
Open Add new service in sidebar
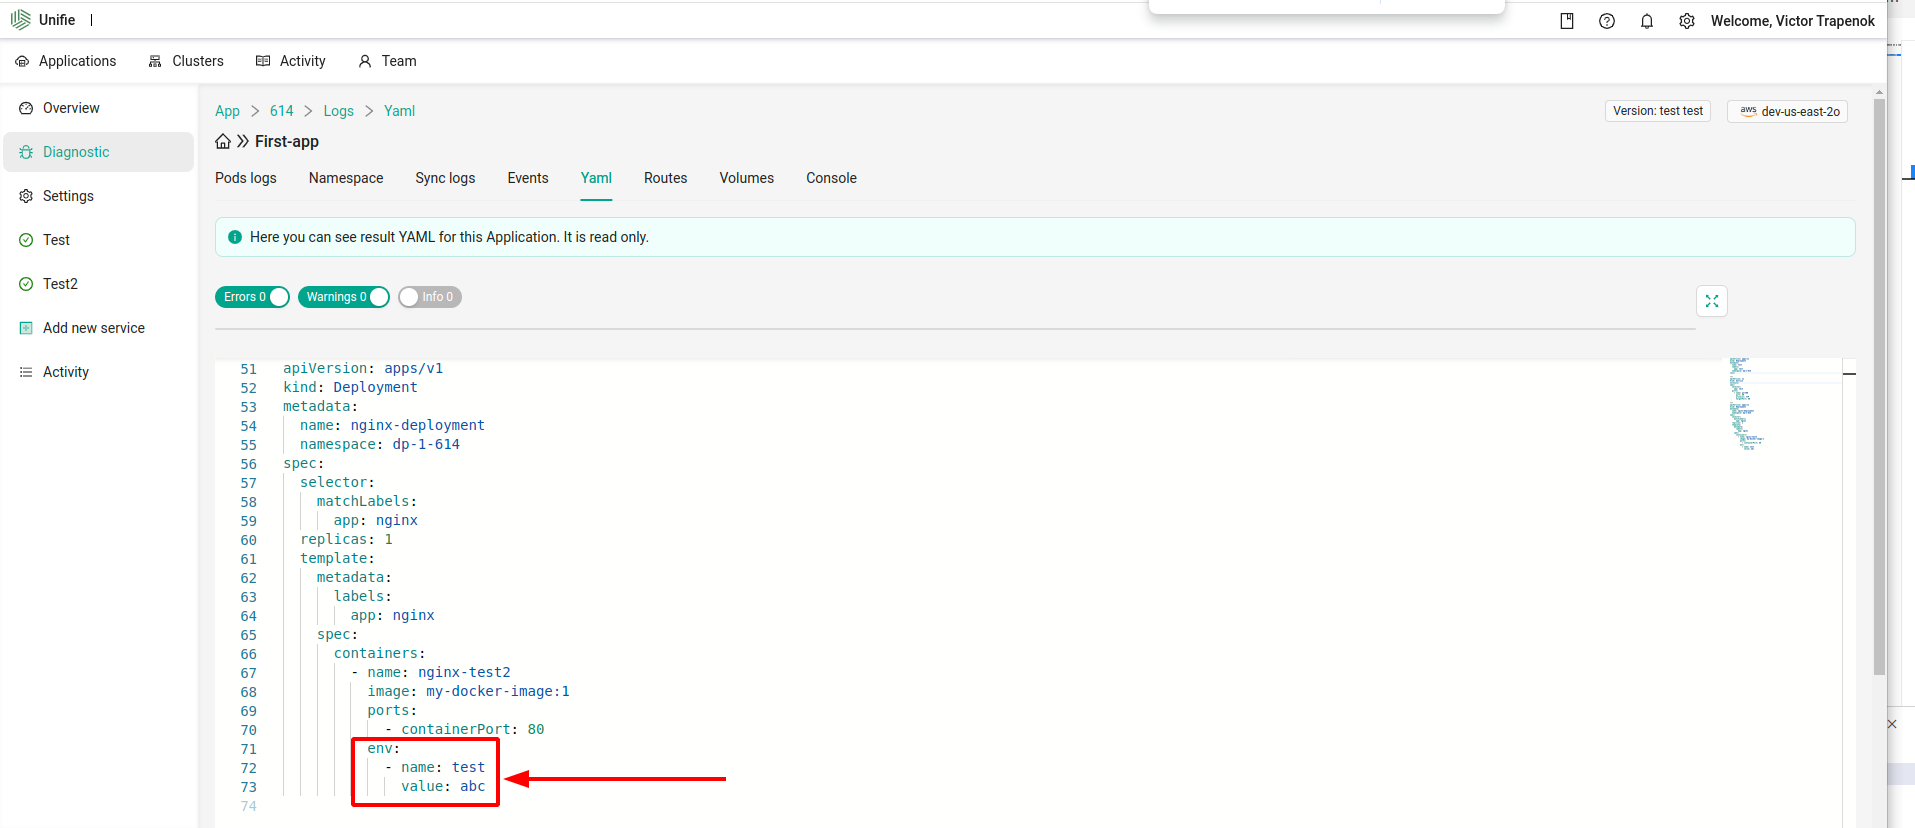(93, 328)
